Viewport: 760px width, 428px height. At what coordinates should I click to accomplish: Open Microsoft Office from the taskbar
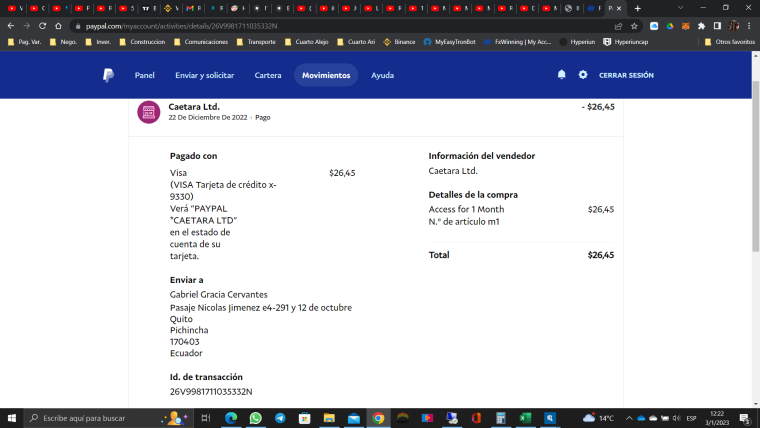476,418
